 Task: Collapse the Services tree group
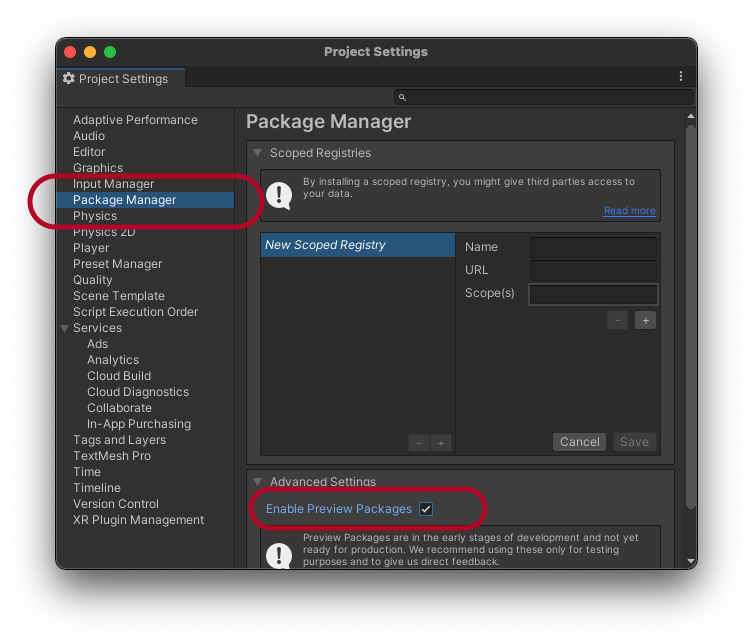[64, 328]
